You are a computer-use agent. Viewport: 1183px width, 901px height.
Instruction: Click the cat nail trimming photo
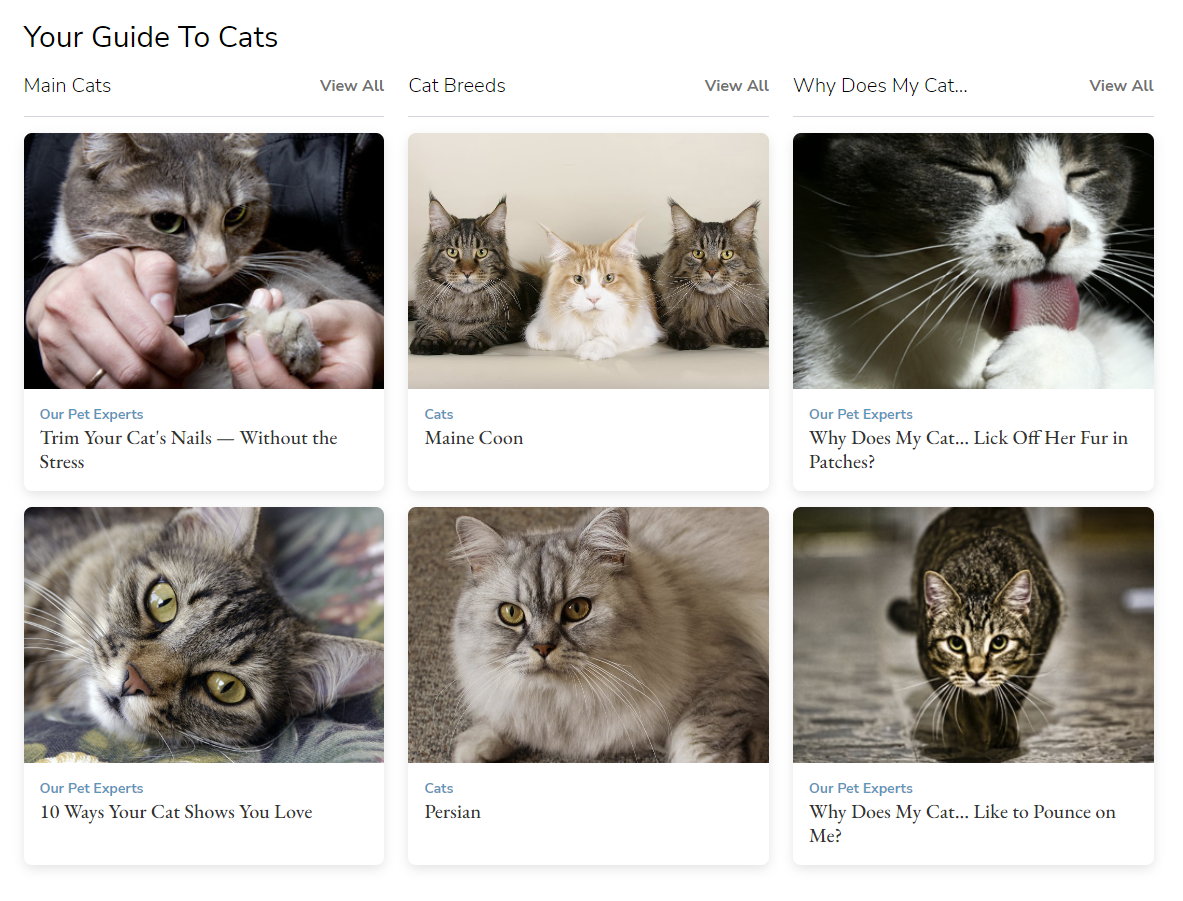pos(204,261)
